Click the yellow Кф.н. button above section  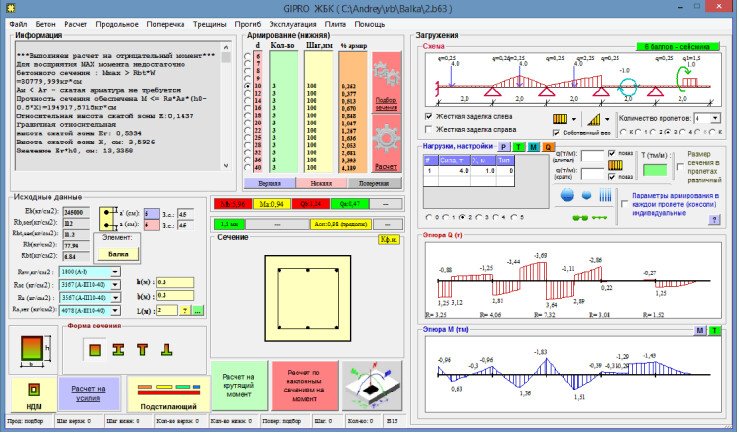(389, 240)
